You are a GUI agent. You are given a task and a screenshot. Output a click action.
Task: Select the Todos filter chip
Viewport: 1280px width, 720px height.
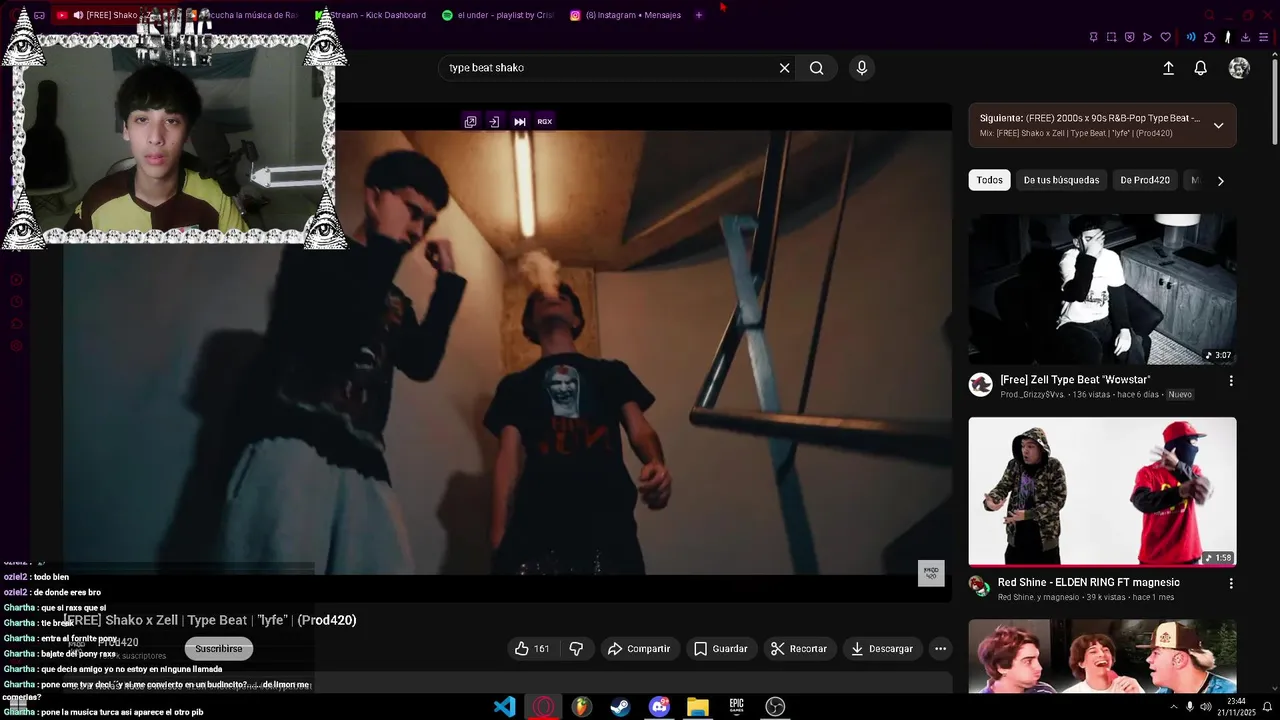pos(990,181)
